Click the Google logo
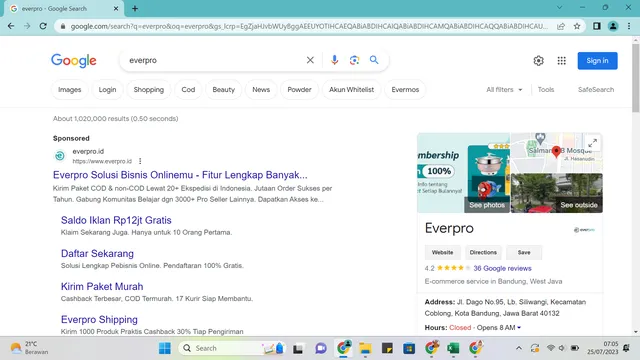The height and width of the screenshot is (360, 640). pyautogui.click(x=74, y=60)
